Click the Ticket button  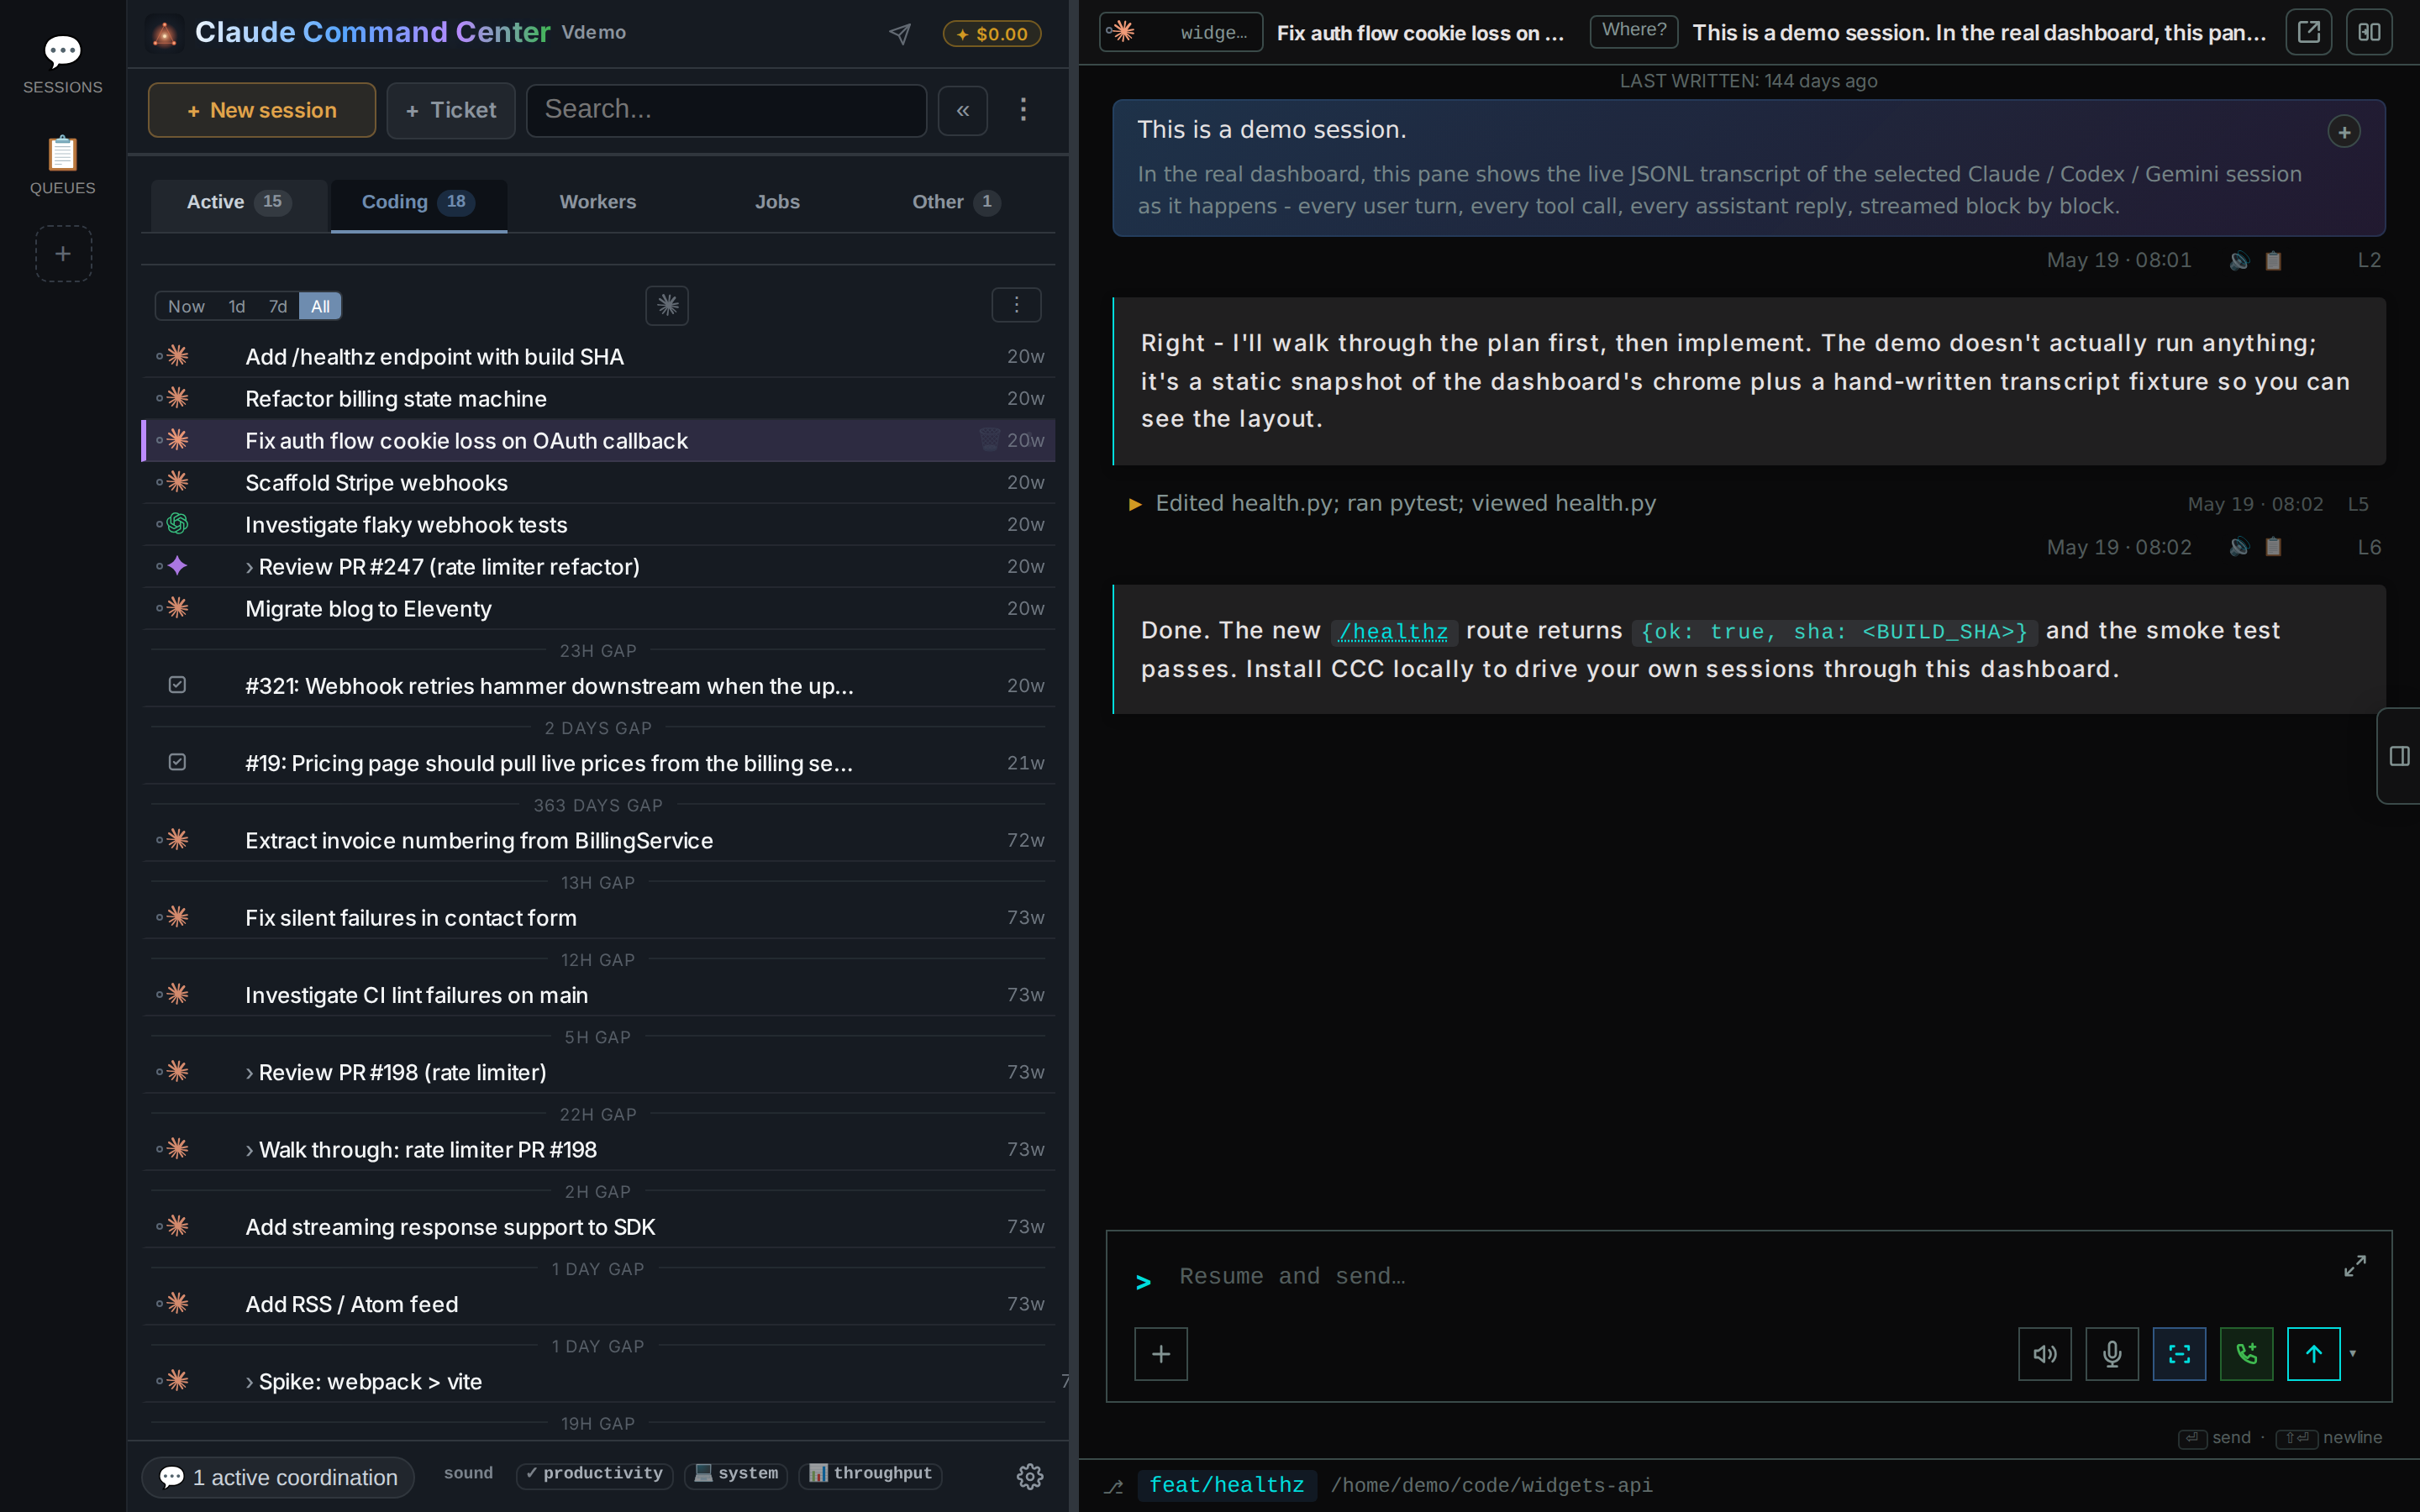(x=451, y=110)
